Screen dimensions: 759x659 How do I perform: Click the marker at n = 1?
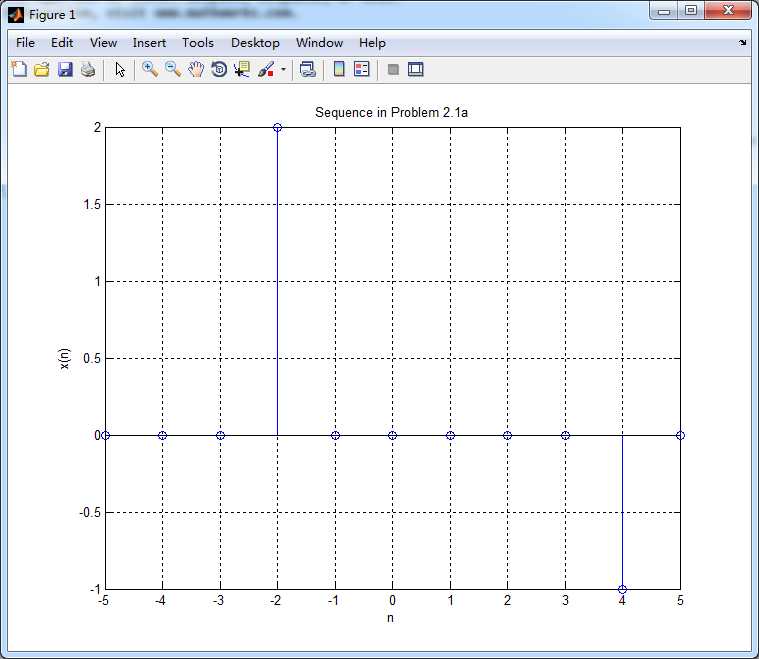450,435
